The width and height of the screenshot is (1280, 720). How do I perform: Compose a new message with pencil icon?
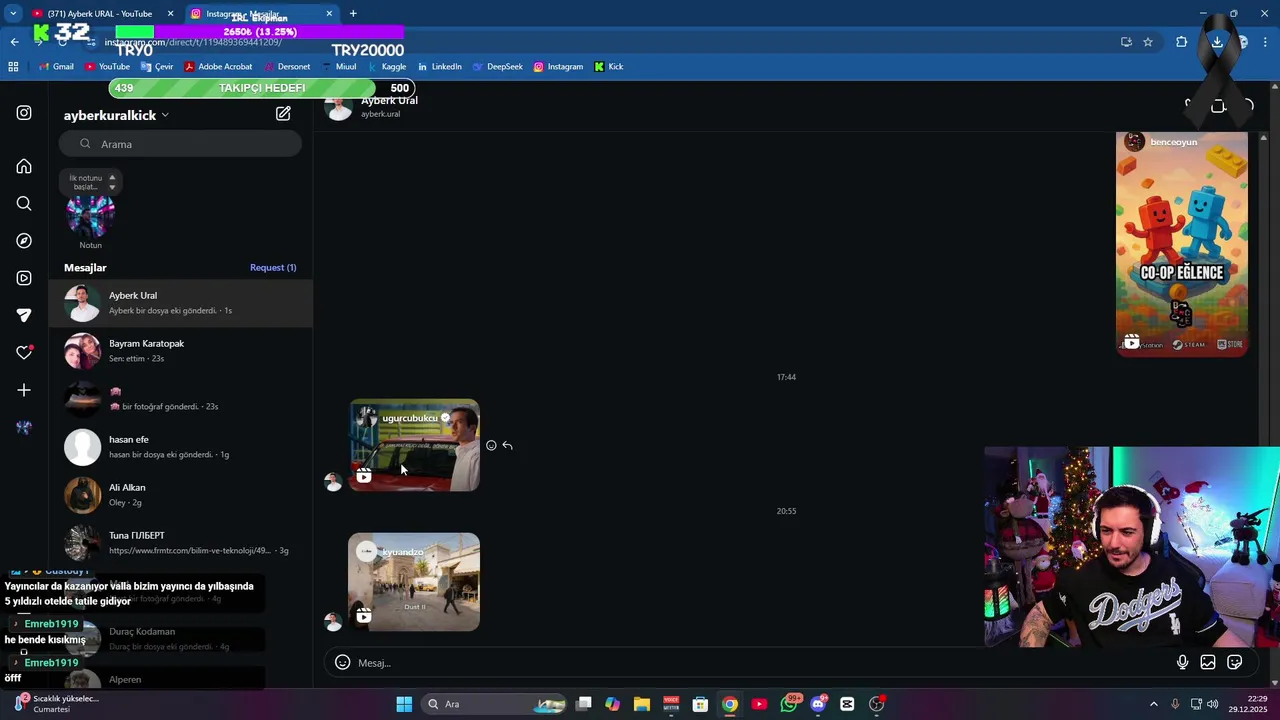(x=283, y=114)
